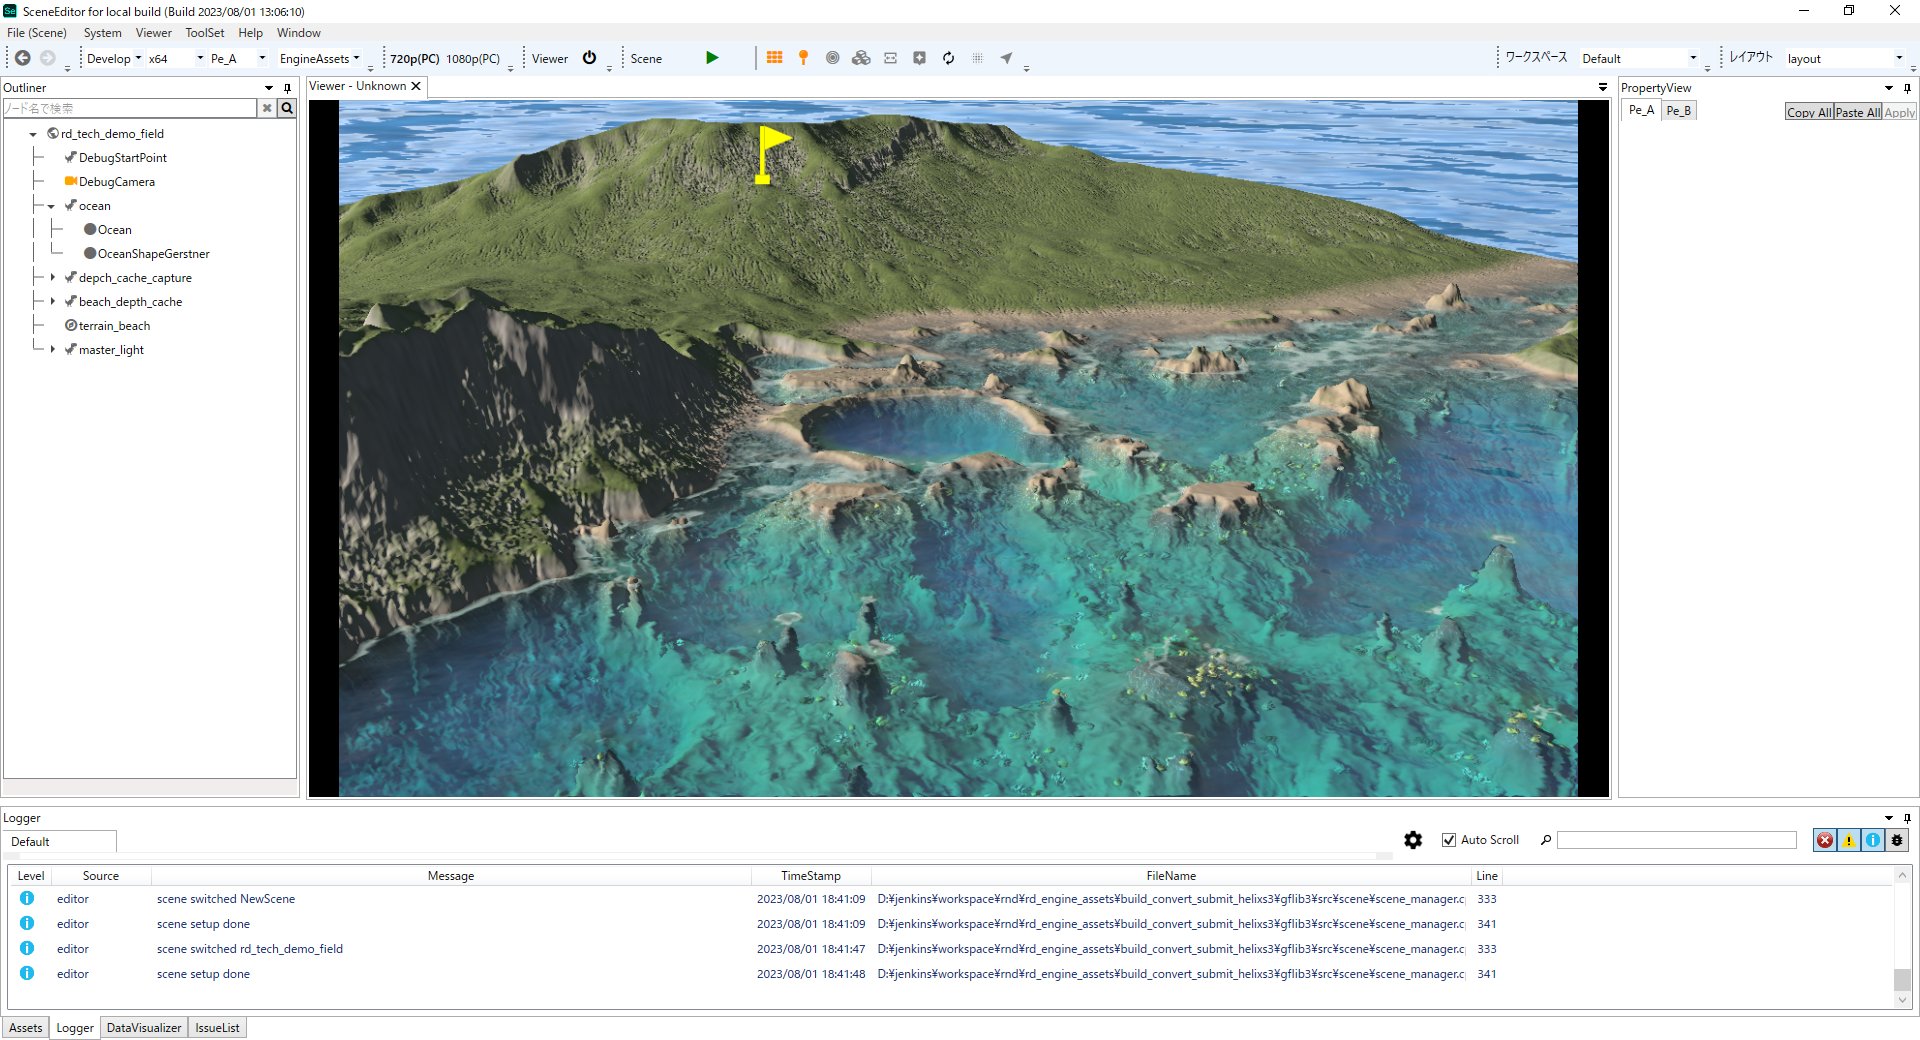Open the Develop configuration dropdown
This screenshot has height=1040, width=1920.
(114, 59)
